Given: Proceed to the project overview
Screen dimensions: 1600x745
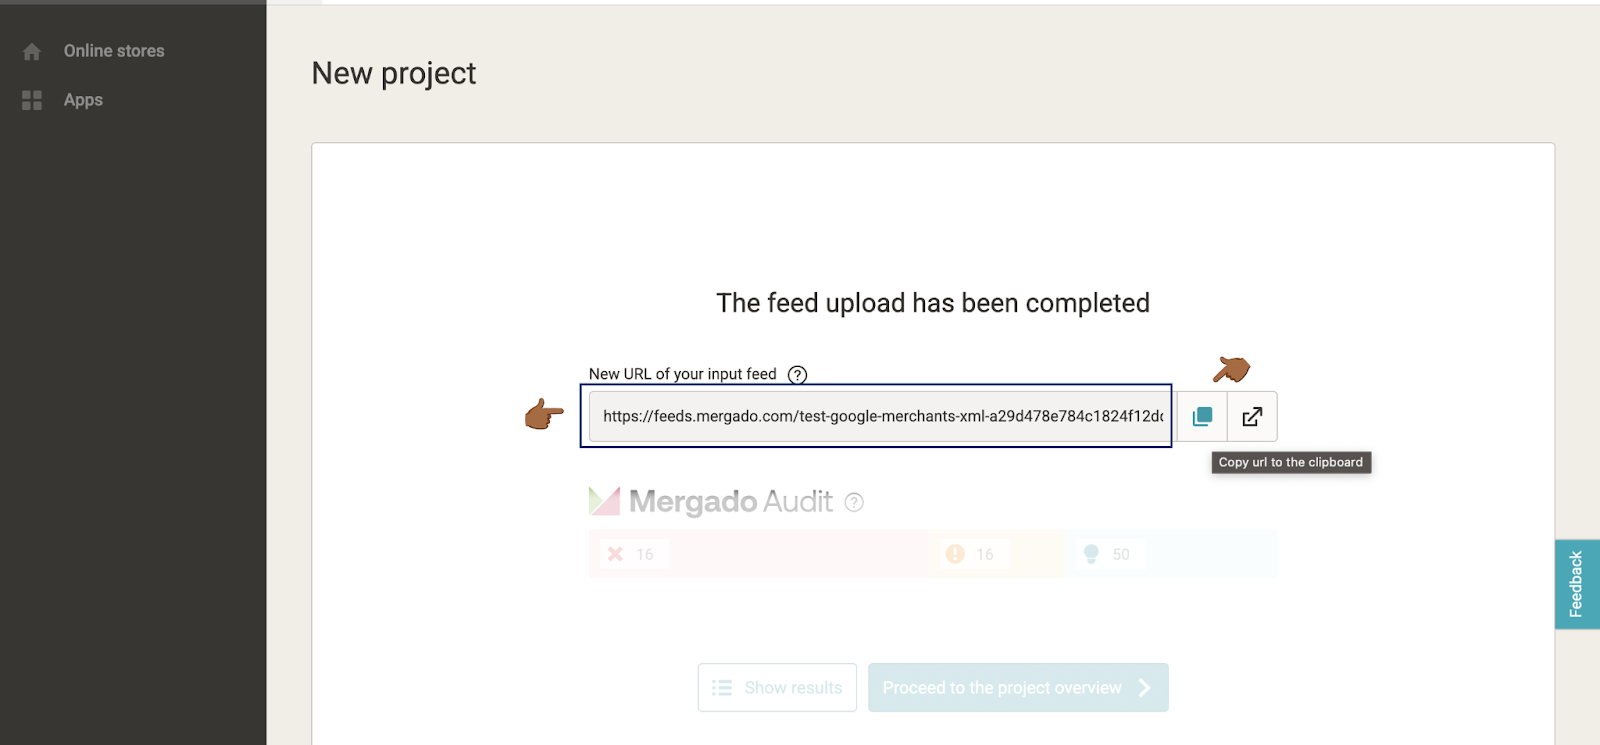Looking at the screenshot, I should [x=1018, y=688].
